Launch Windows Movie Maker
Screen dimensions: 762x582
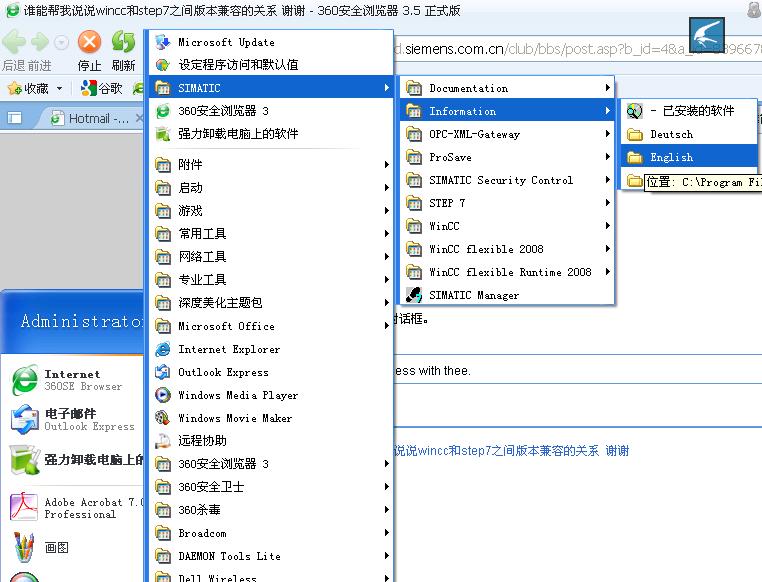271,418
